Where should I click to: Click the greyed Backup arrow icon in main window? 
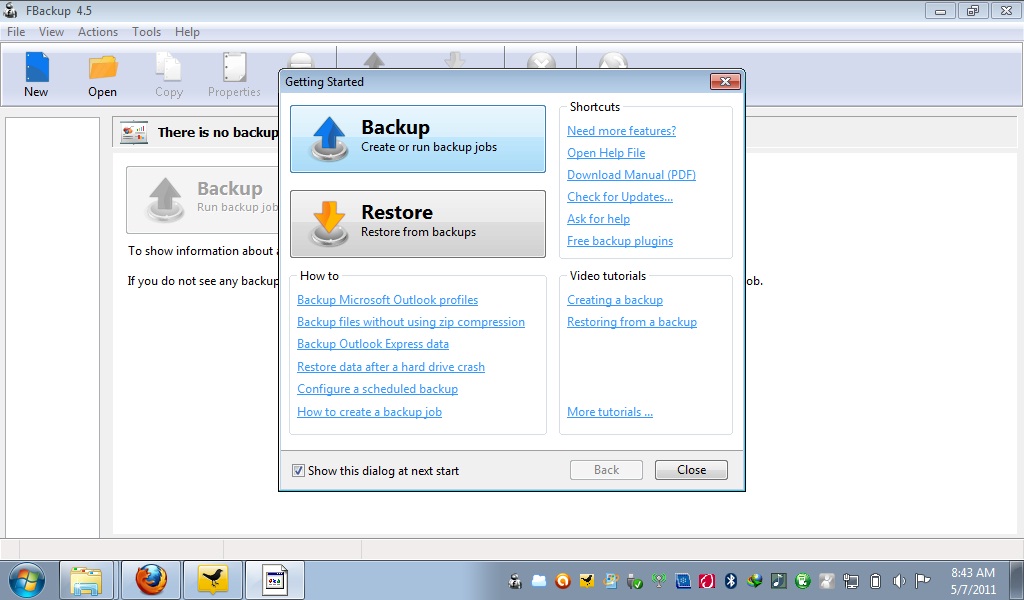[x=165, y=200]
